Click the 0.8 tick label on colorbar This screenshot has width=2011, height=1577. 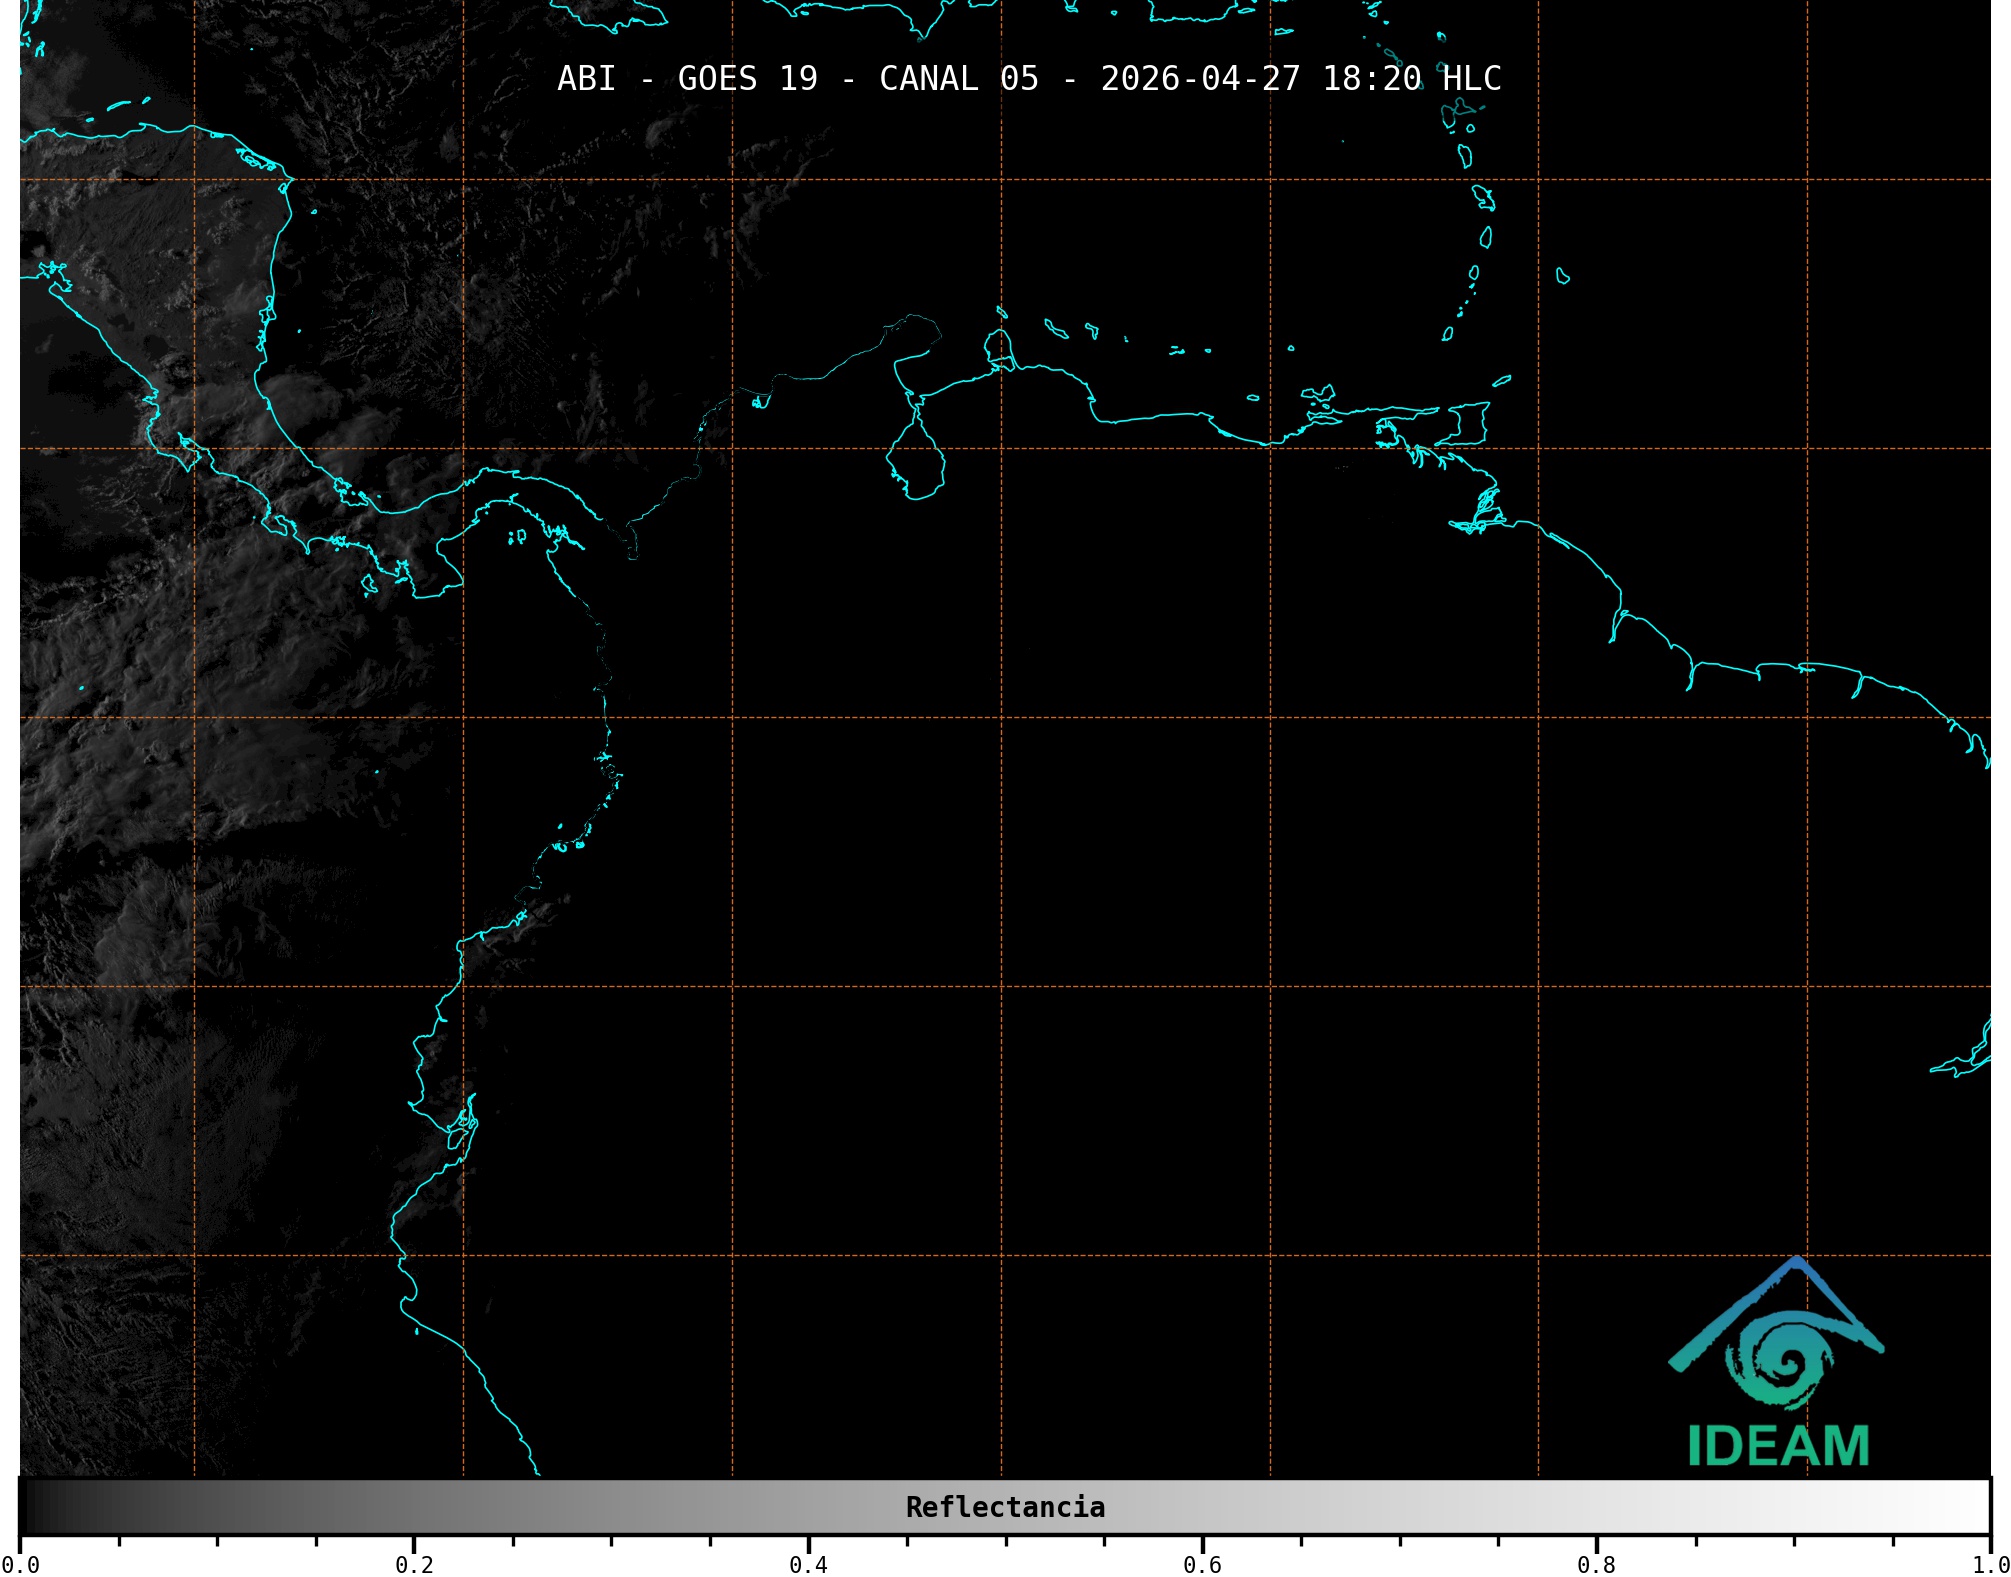pyautogui.click(x=1596, y=1564)
